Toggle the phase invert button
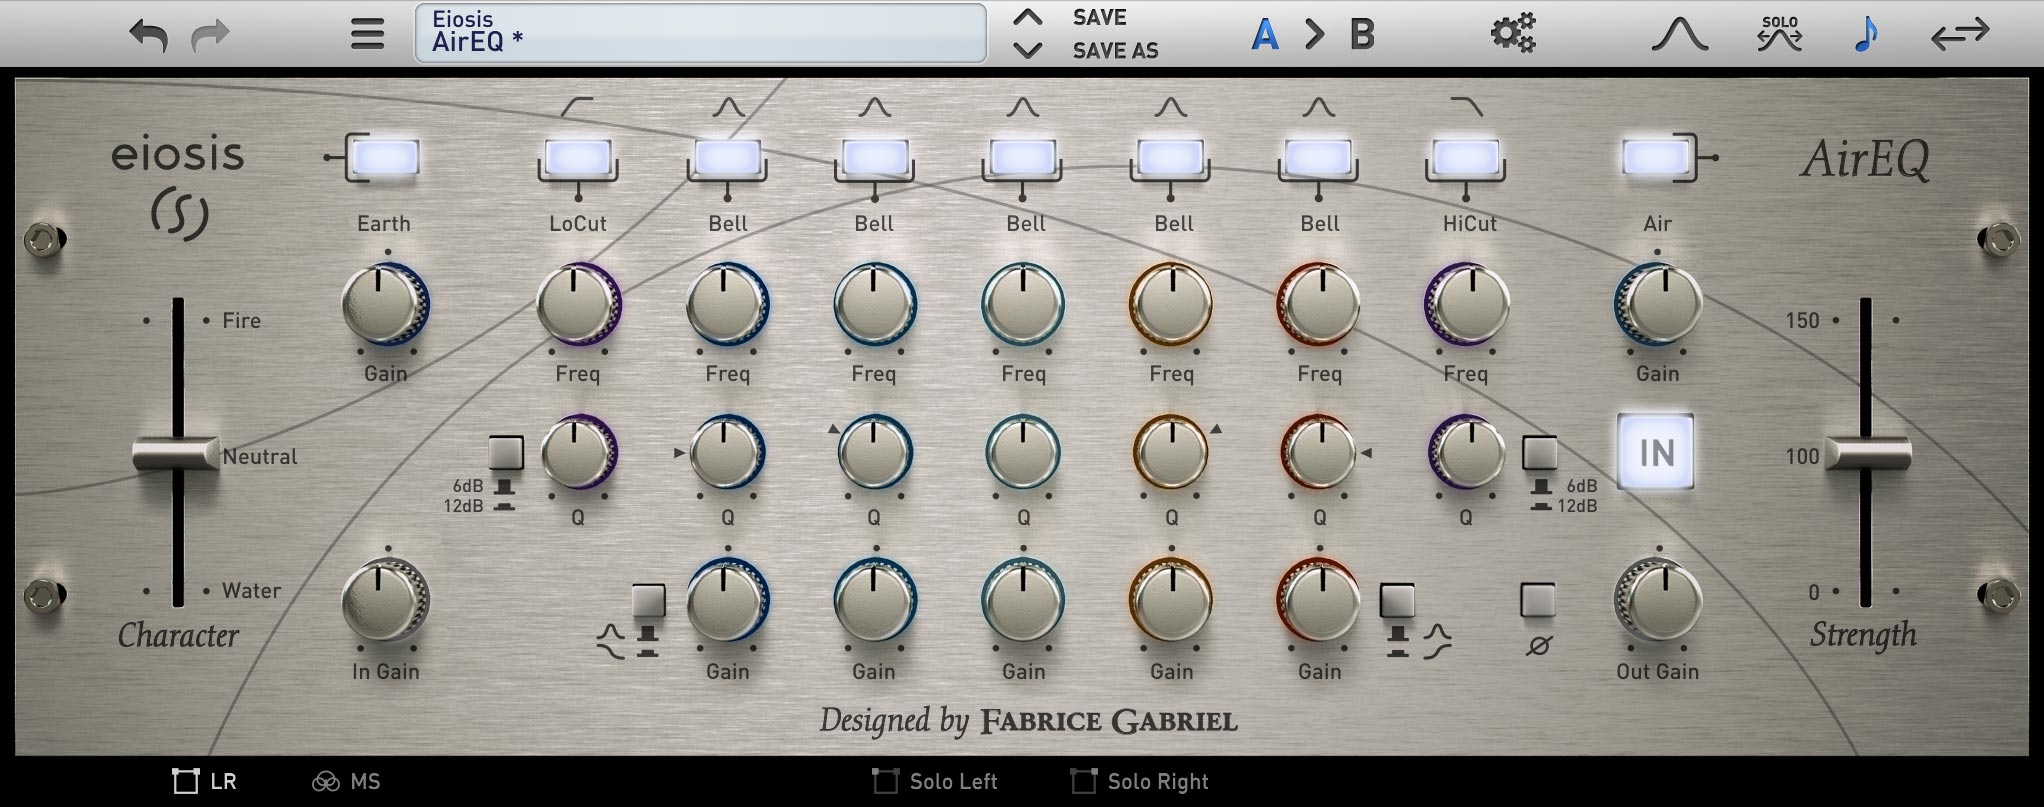2044x807 pixels. (1538, 600)
